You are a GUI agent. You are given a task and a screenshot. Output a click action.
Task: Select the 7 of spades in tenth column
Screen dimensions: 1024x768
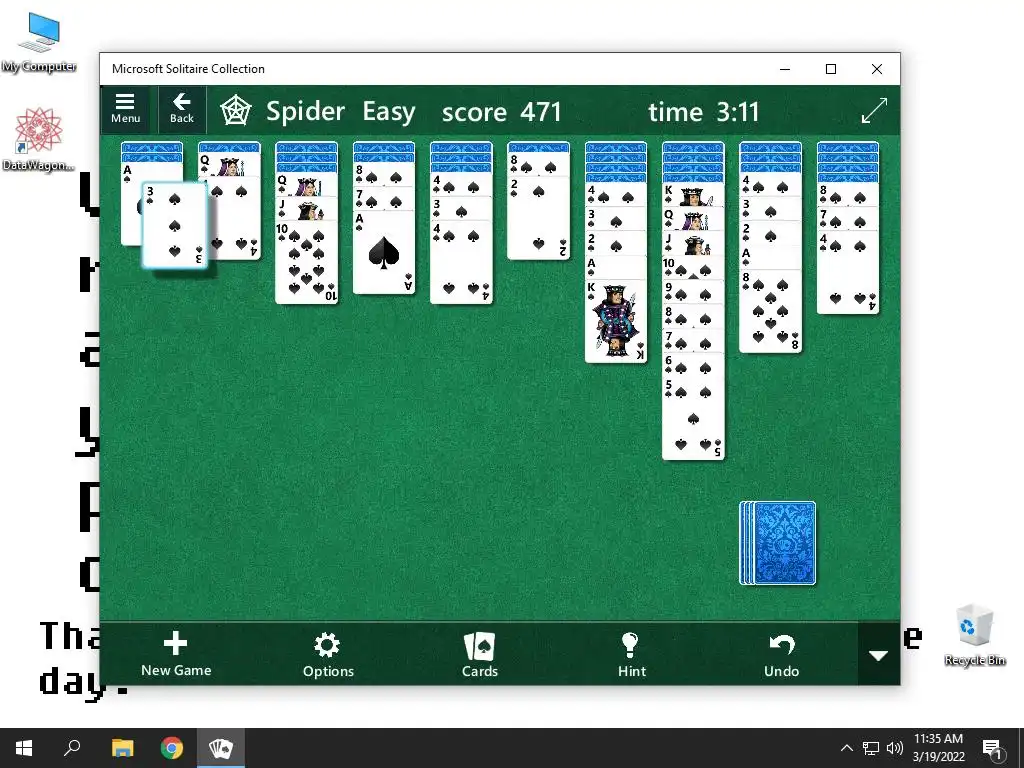click(848, 219)
